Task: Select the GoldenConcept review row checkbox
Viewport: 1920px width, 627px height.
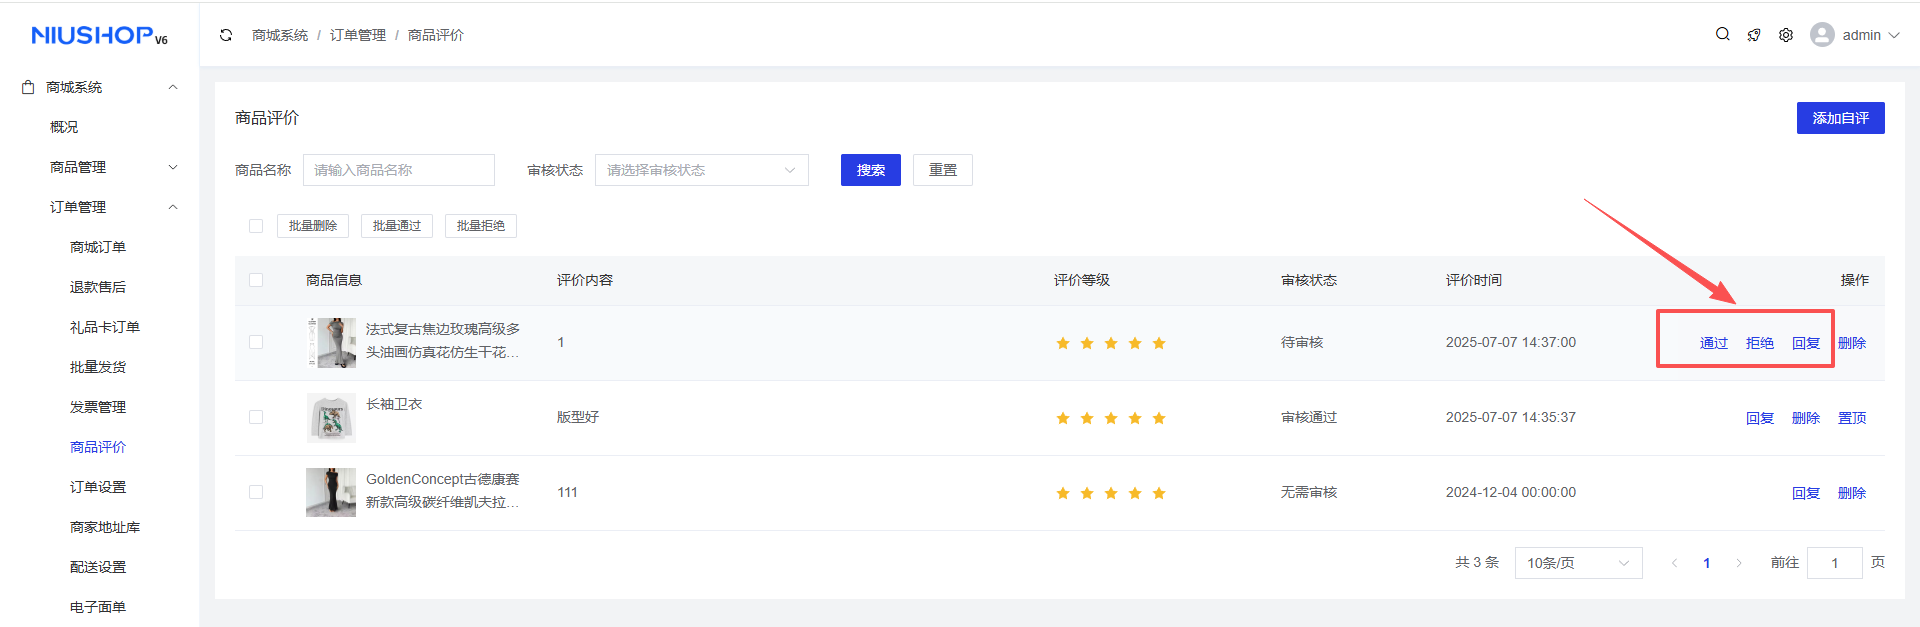Action: [x=256, y=492]
